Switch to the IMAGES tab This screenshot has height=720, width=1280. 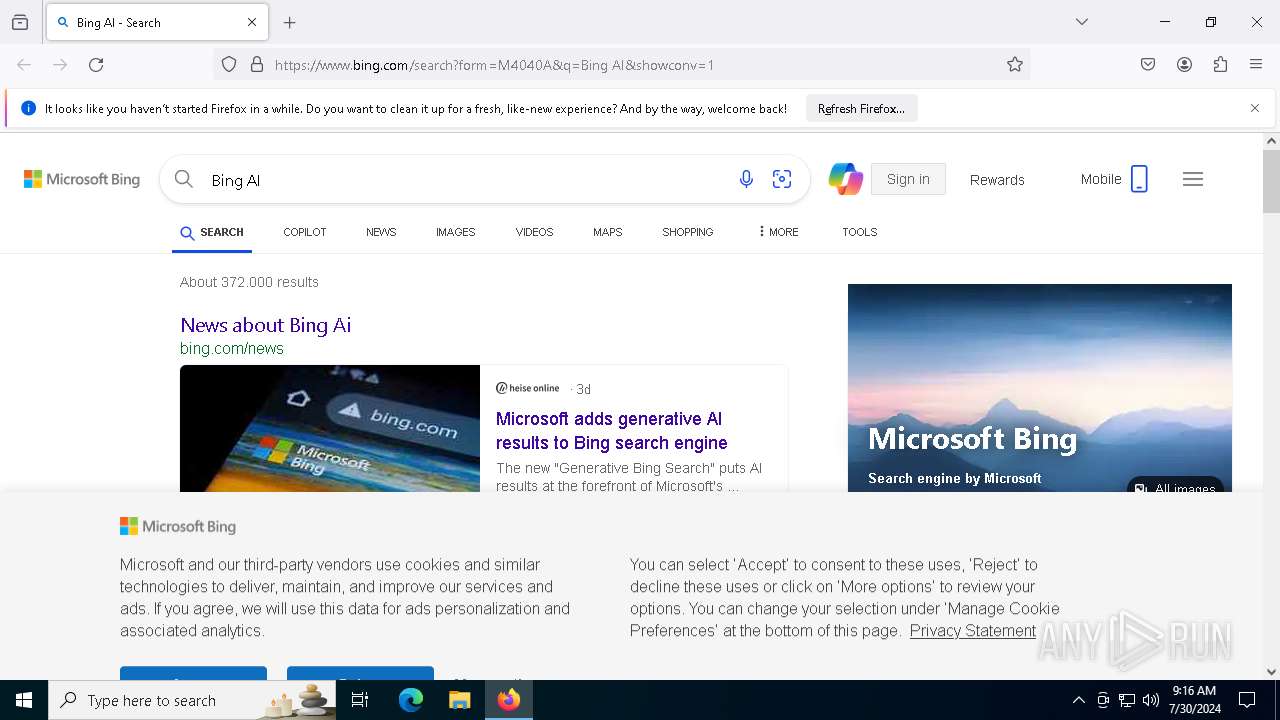tap(455, 232)
